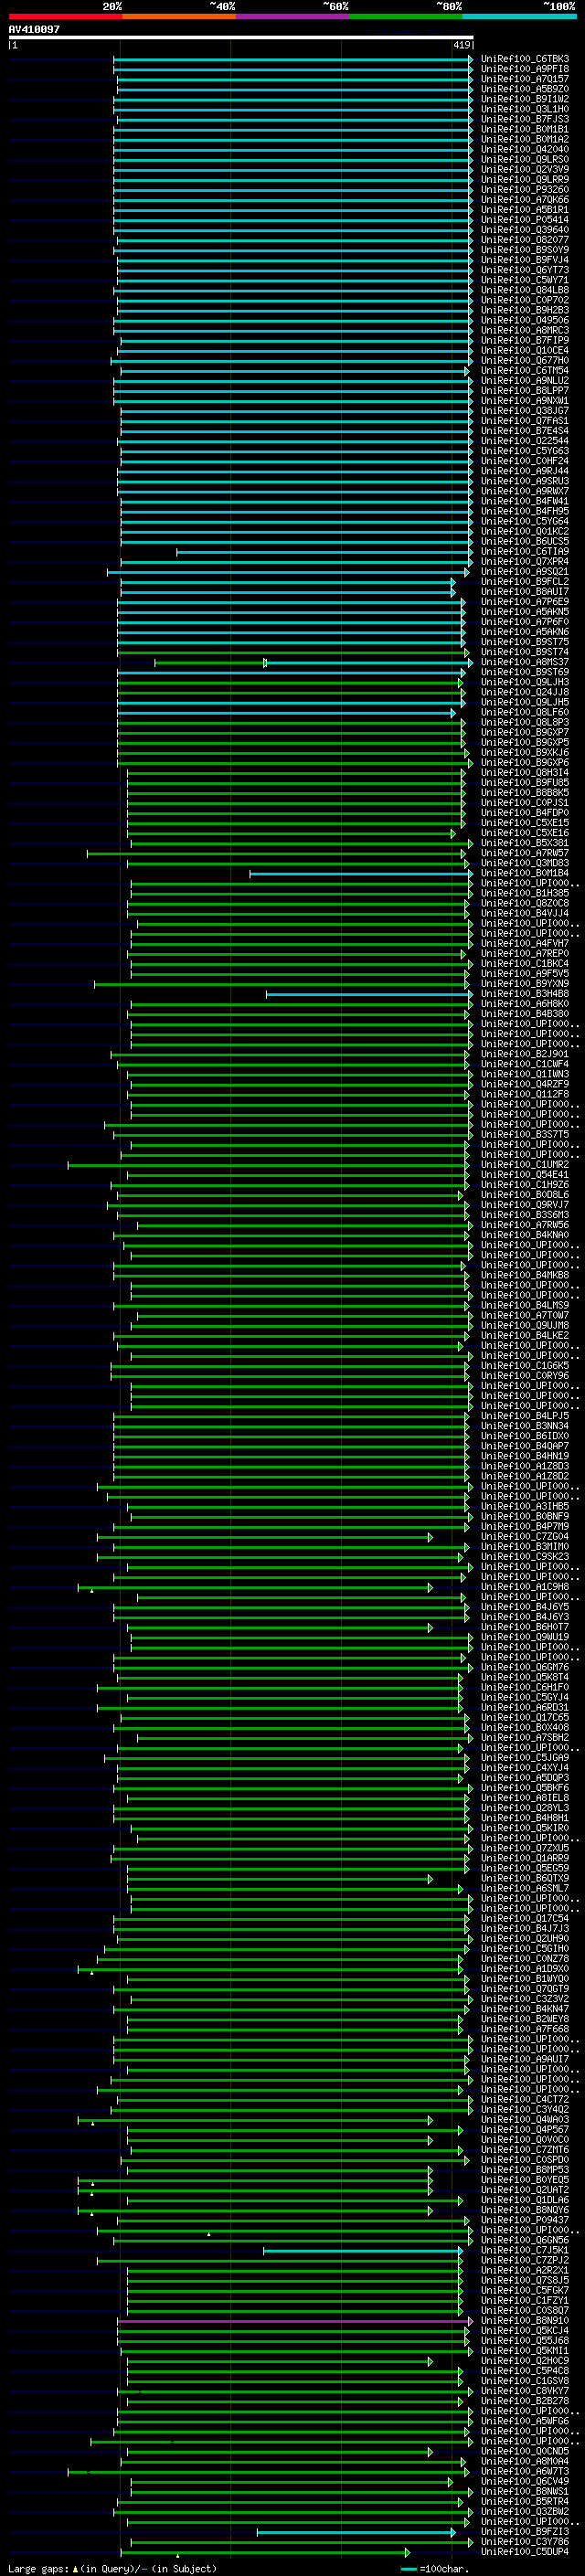Image resolution: width=585 pixels, height=2576 pixels.
Task: Click the cyan segment of the identity scale
Action: [x=519, y=16]
